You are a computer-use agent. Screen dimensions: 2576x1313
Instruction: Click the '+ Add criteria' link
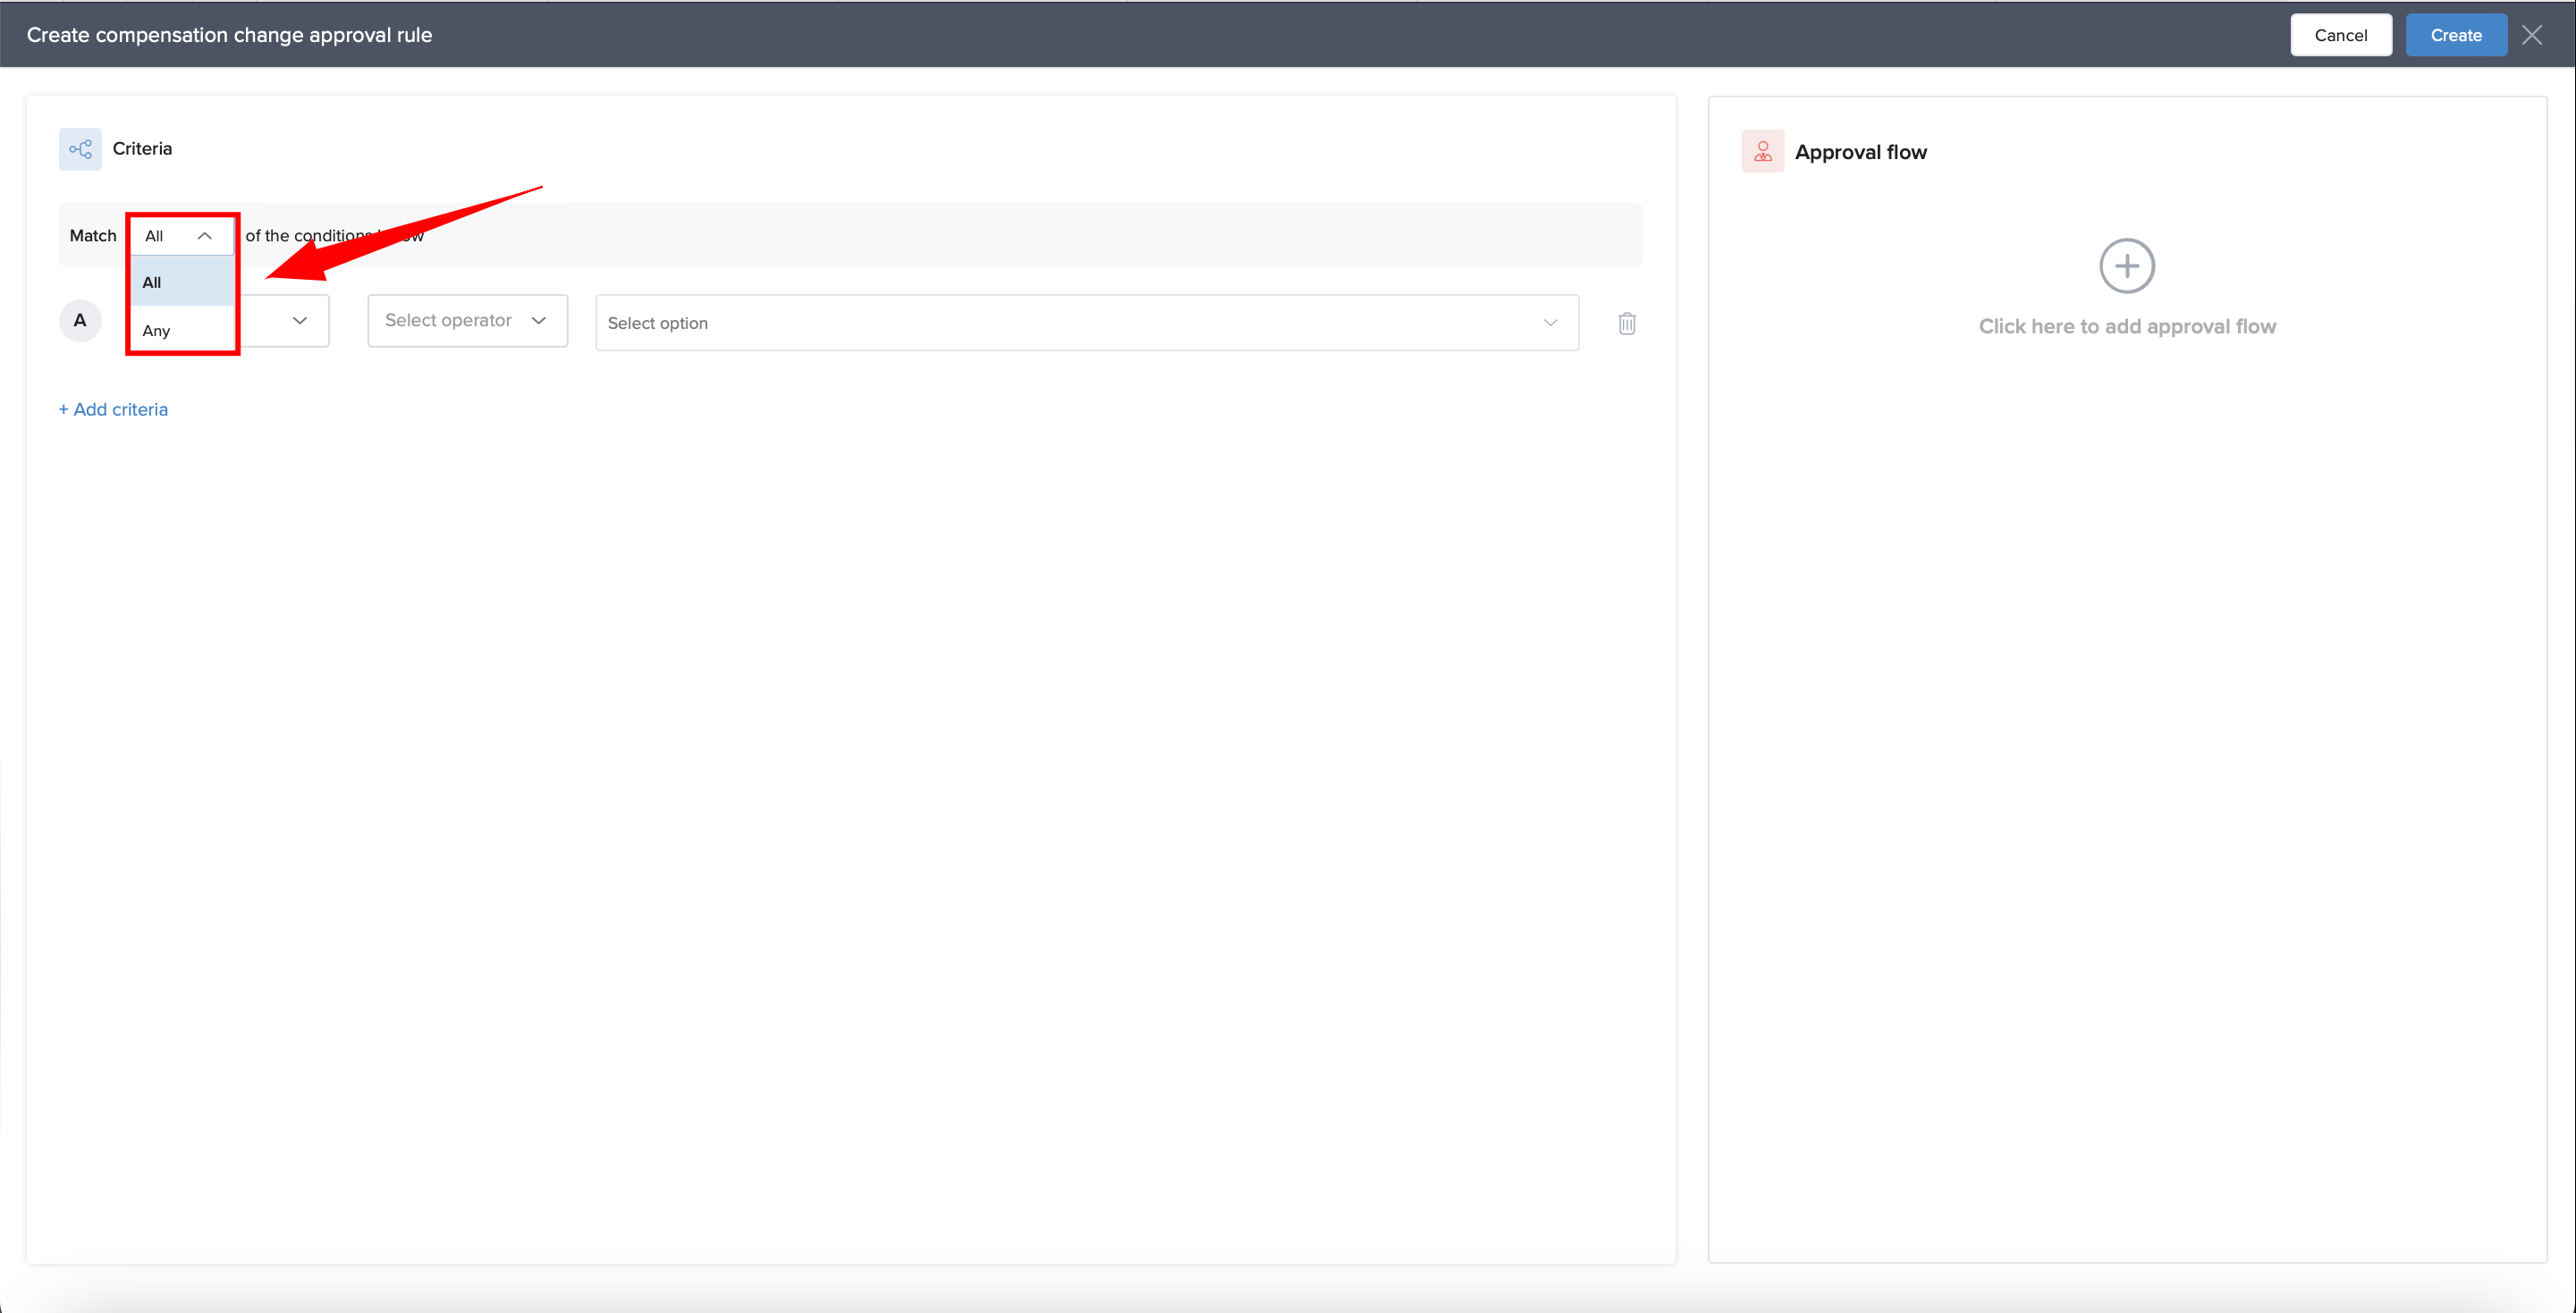coord(114,409)
